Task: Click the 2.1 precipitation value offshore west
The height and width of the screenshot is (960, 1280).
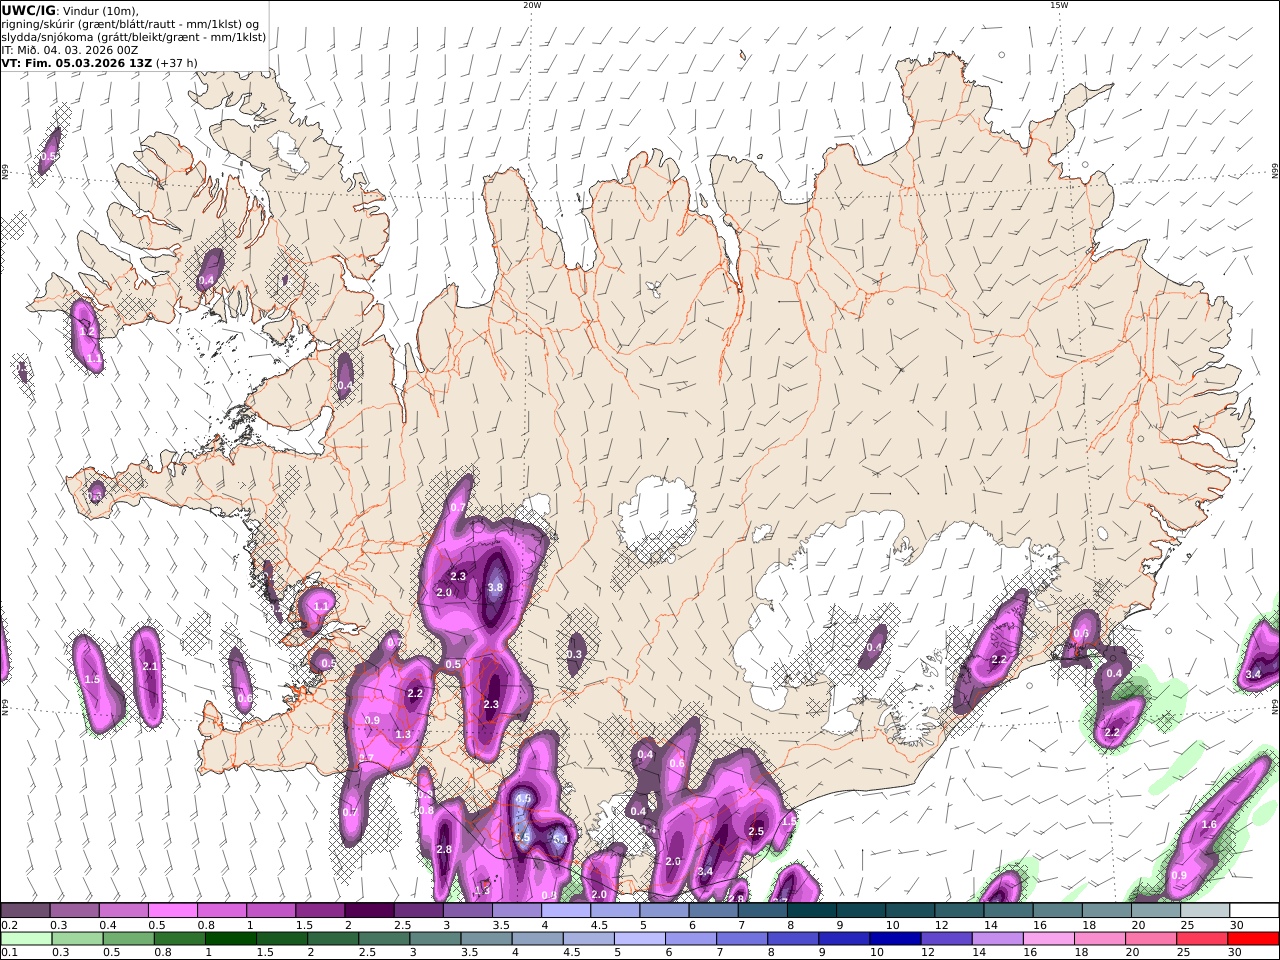Action: pos(150,666)
